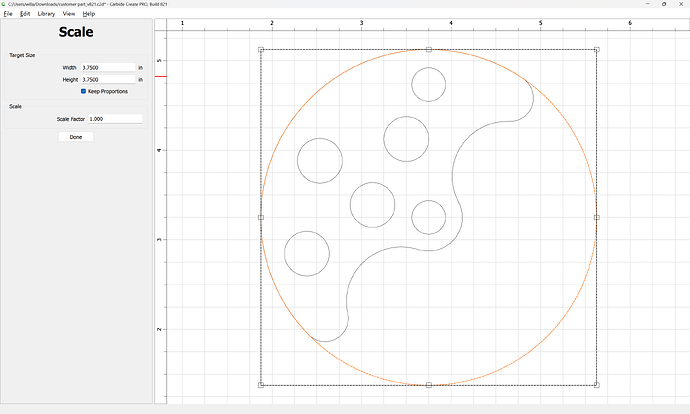Click the bottom-left selection handle
Viewport: 690px width, 414px height.
coord(261,385)
